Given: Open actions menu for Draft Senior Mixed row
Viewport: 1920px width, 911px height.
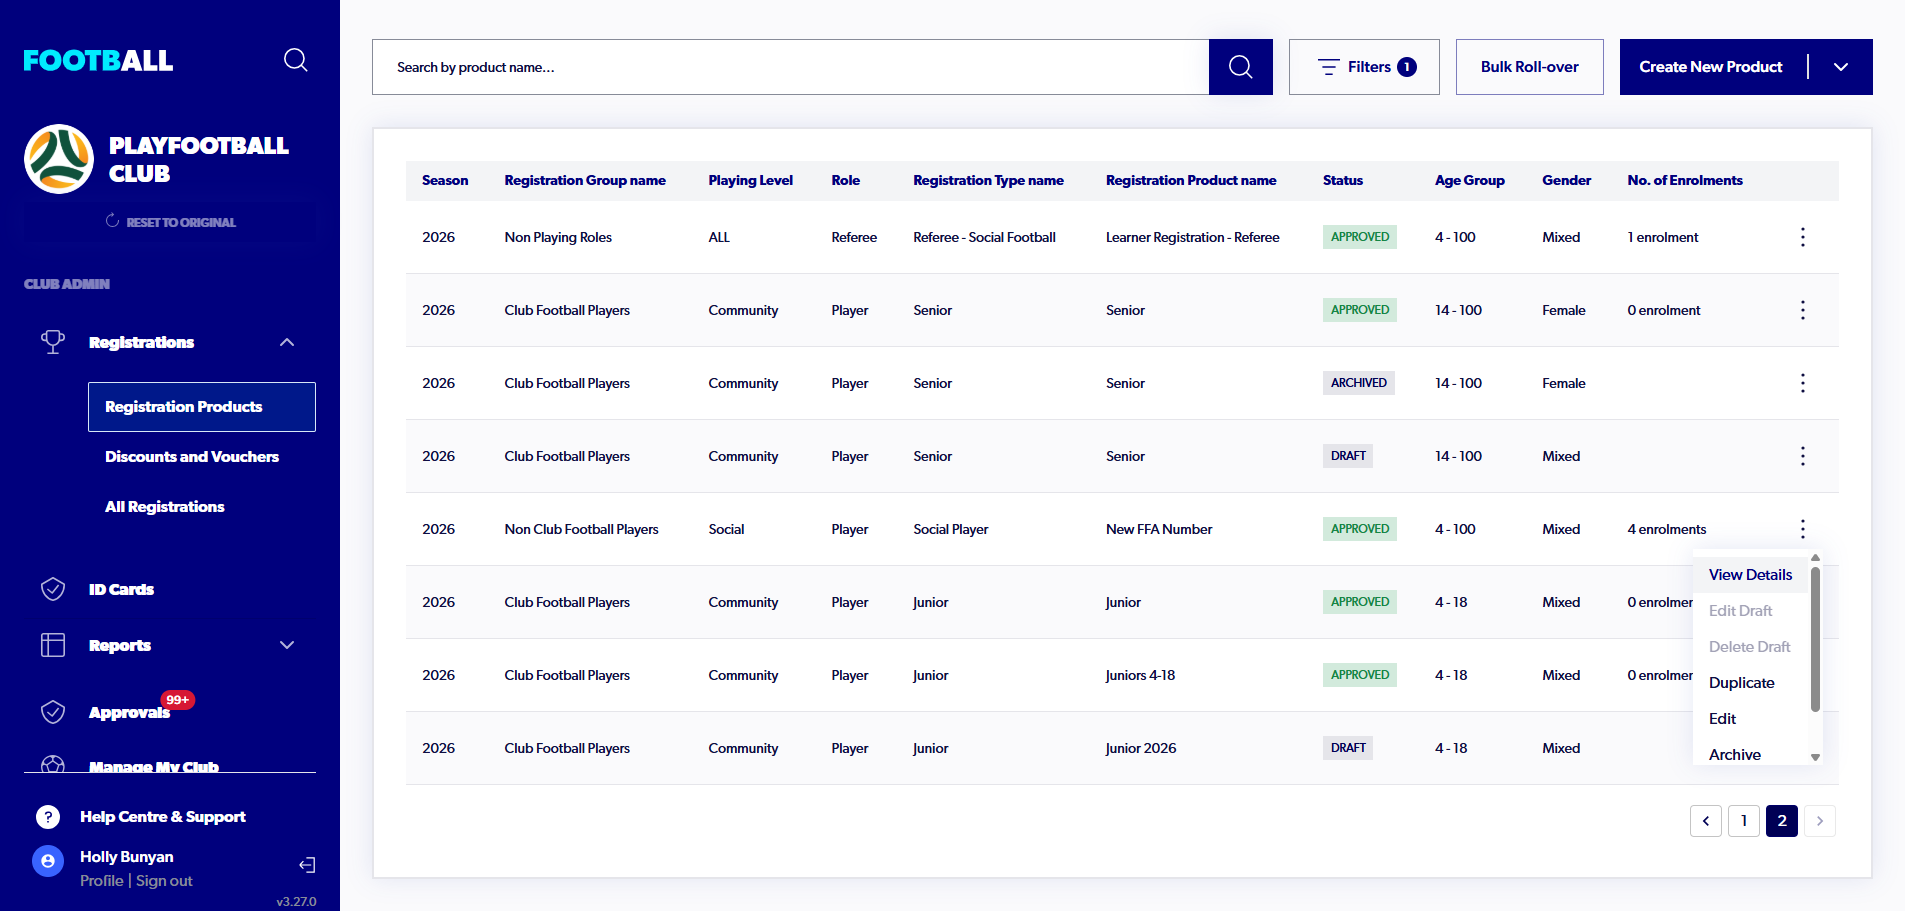Looking at the screenshot, I should (1803, 456).
